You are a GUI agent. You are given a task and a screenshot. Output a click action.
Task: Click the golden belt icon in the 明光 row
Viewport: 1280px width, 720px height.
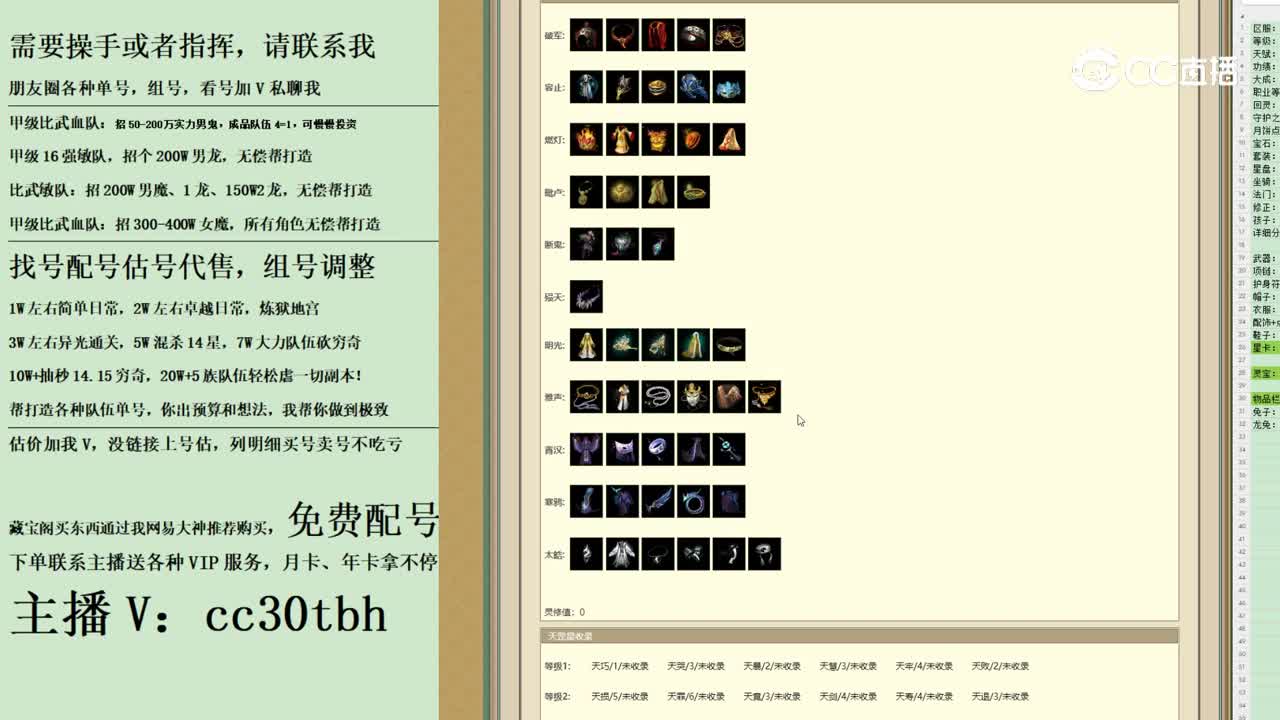[x=729, y=344]
